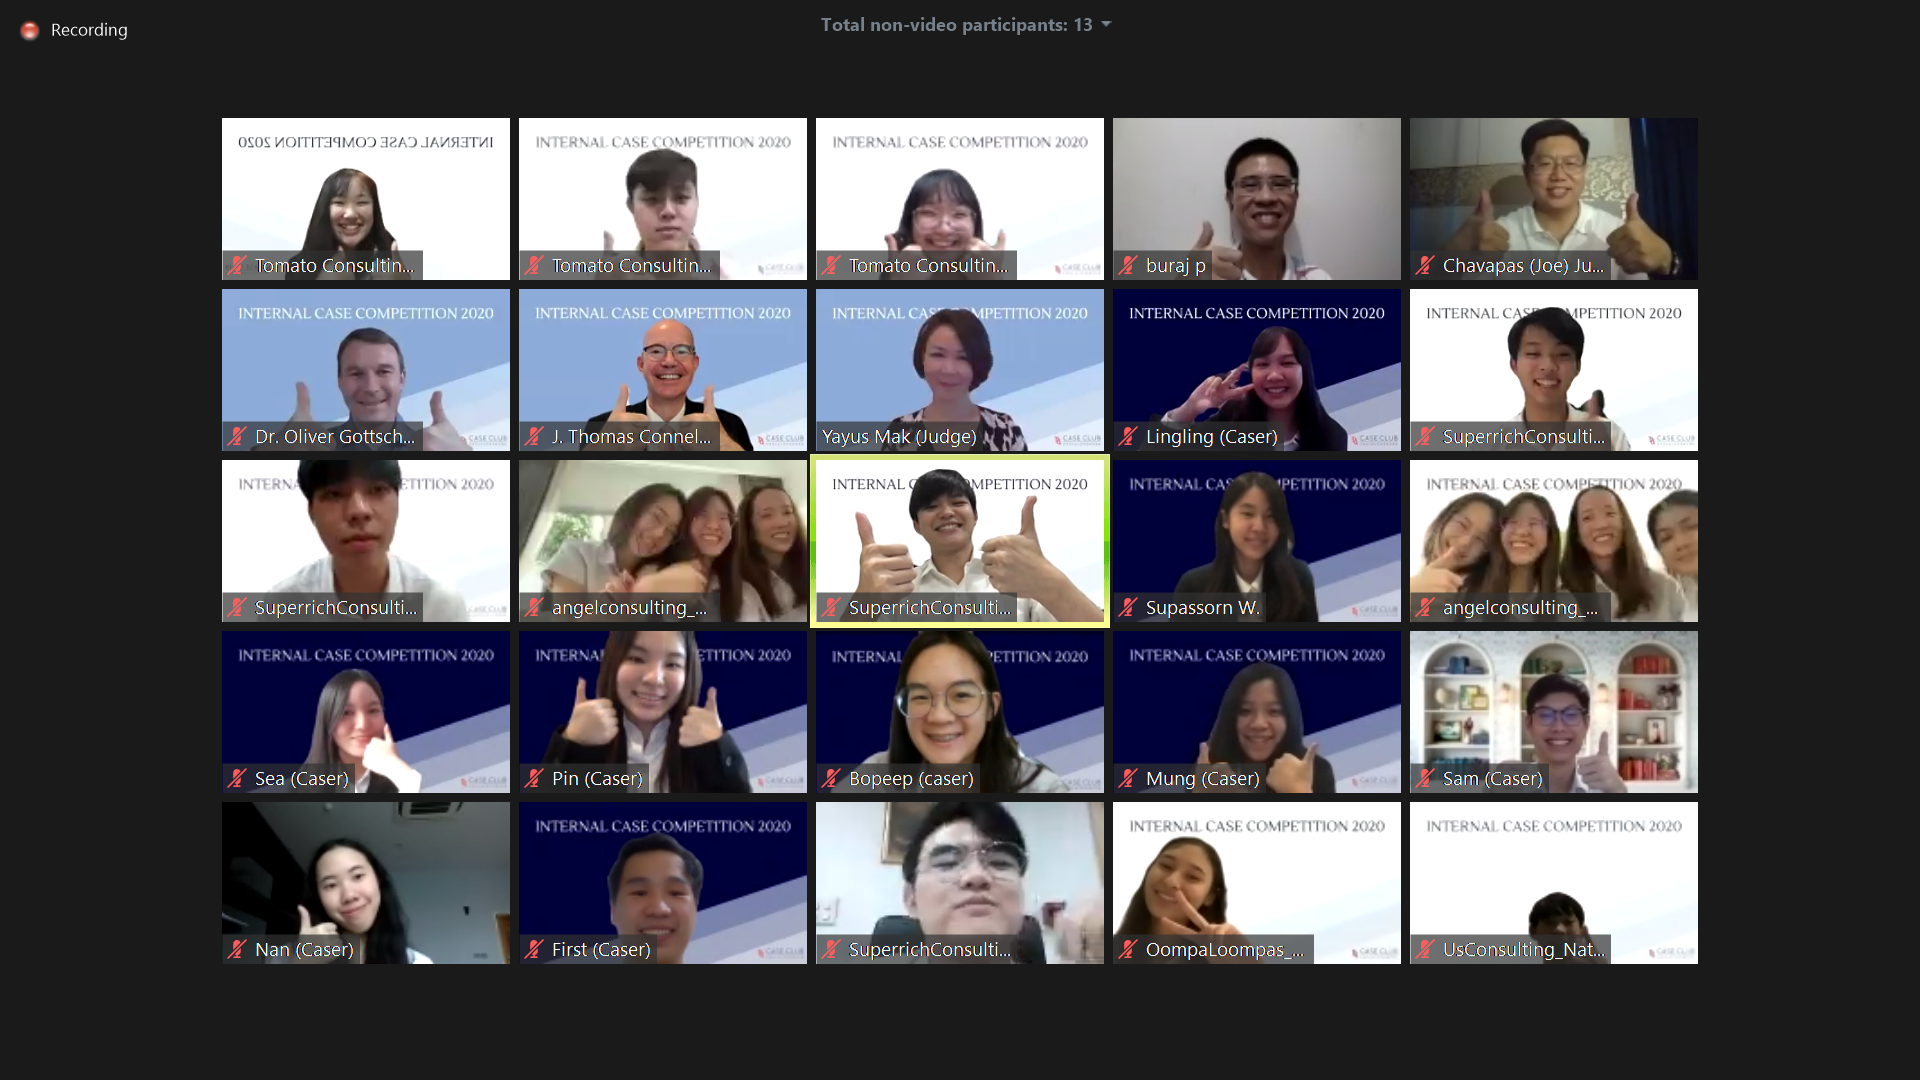
Task: Select Mung (Caser) video tile
Action: [1256, 711]
